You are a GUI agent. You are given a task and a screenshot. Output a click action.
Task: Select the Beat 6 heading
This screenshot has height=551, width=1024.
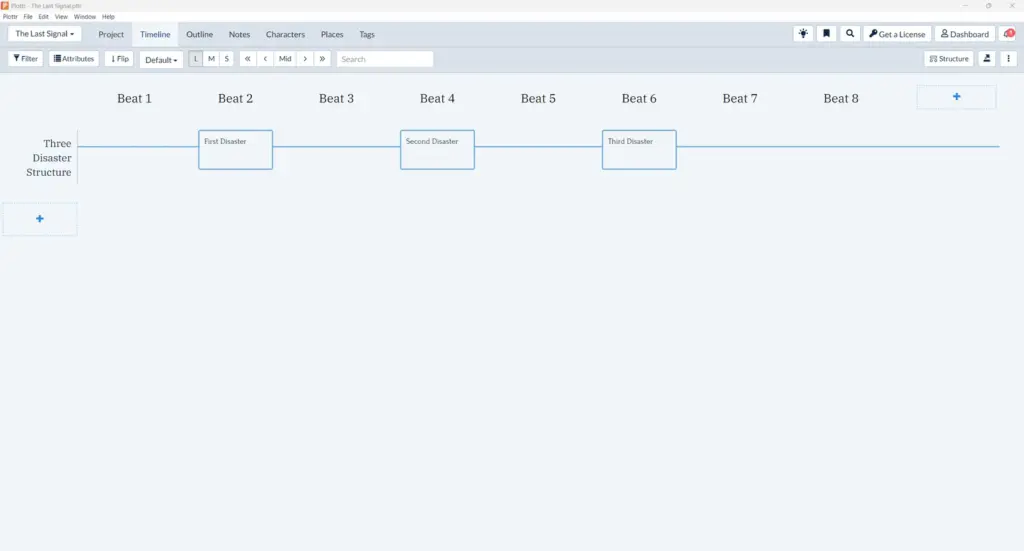639,99
